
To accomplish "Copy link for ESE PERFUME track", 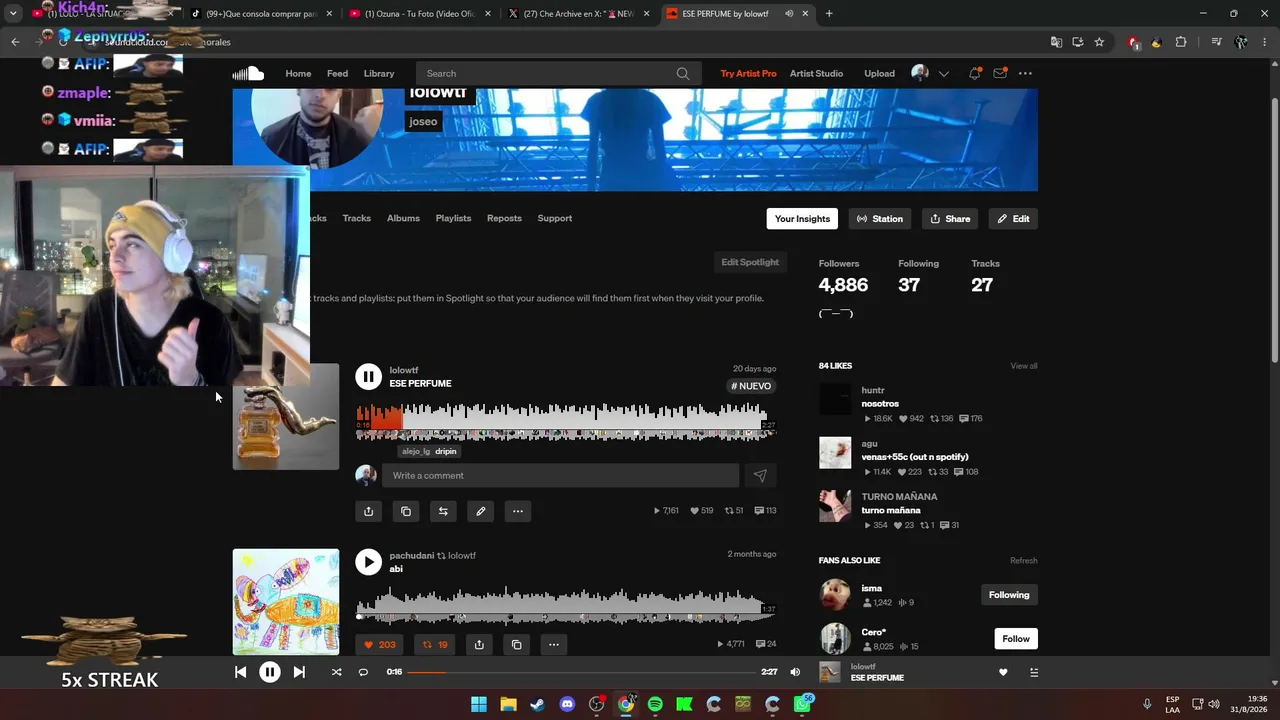I will (x=406, y=511).
